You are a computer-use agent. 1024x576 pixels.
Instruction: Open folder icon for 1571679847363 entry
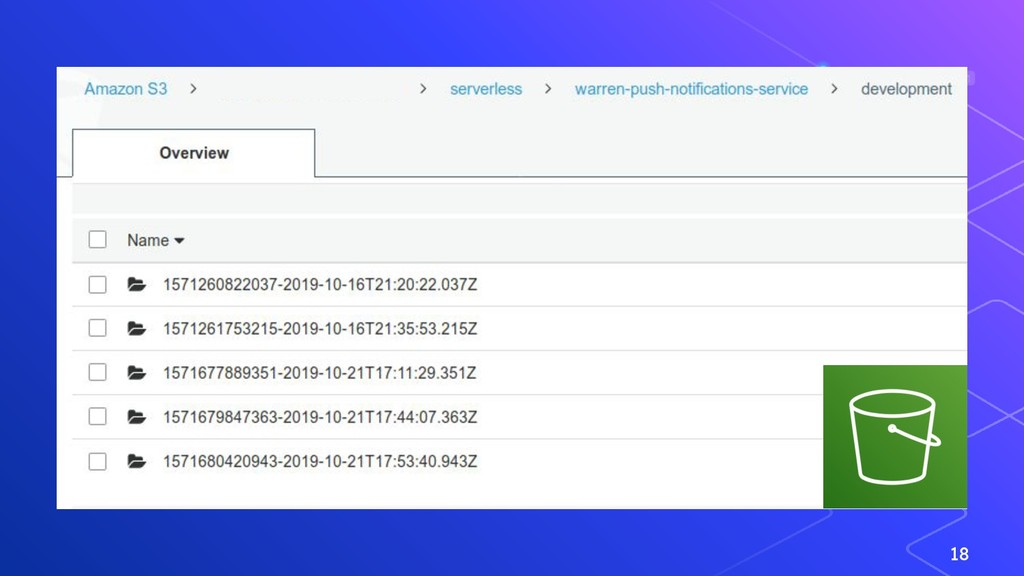[136, 417]
